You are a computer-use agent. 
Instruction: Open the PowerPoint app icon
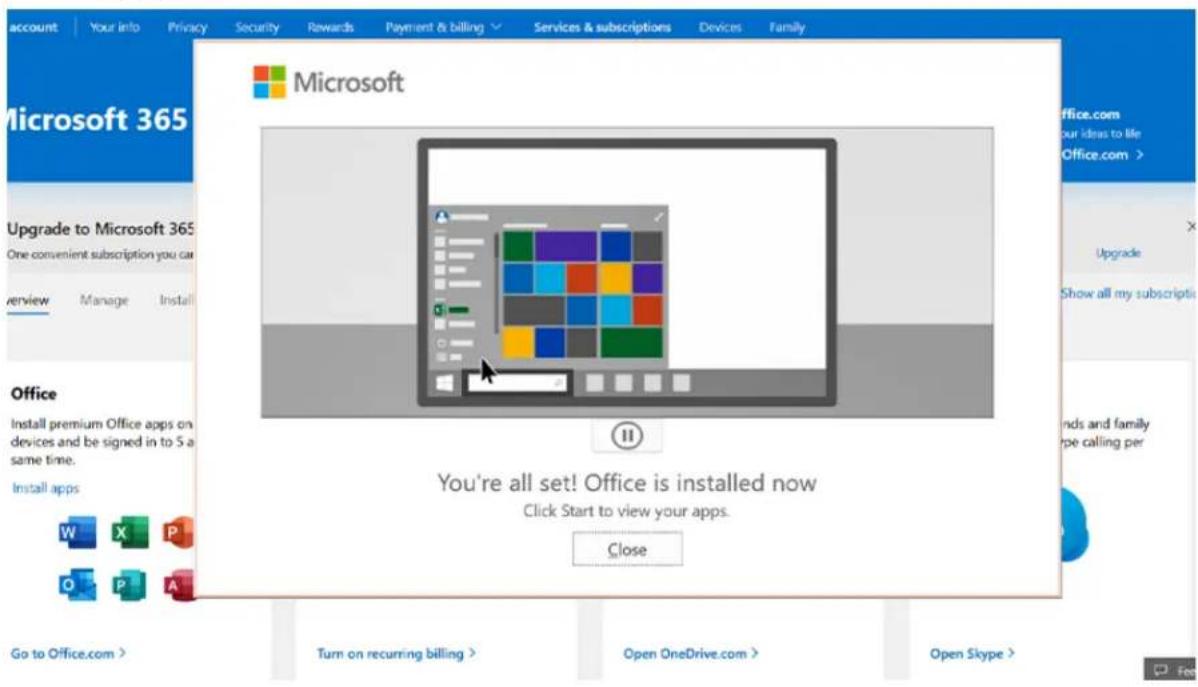[178, 532]
